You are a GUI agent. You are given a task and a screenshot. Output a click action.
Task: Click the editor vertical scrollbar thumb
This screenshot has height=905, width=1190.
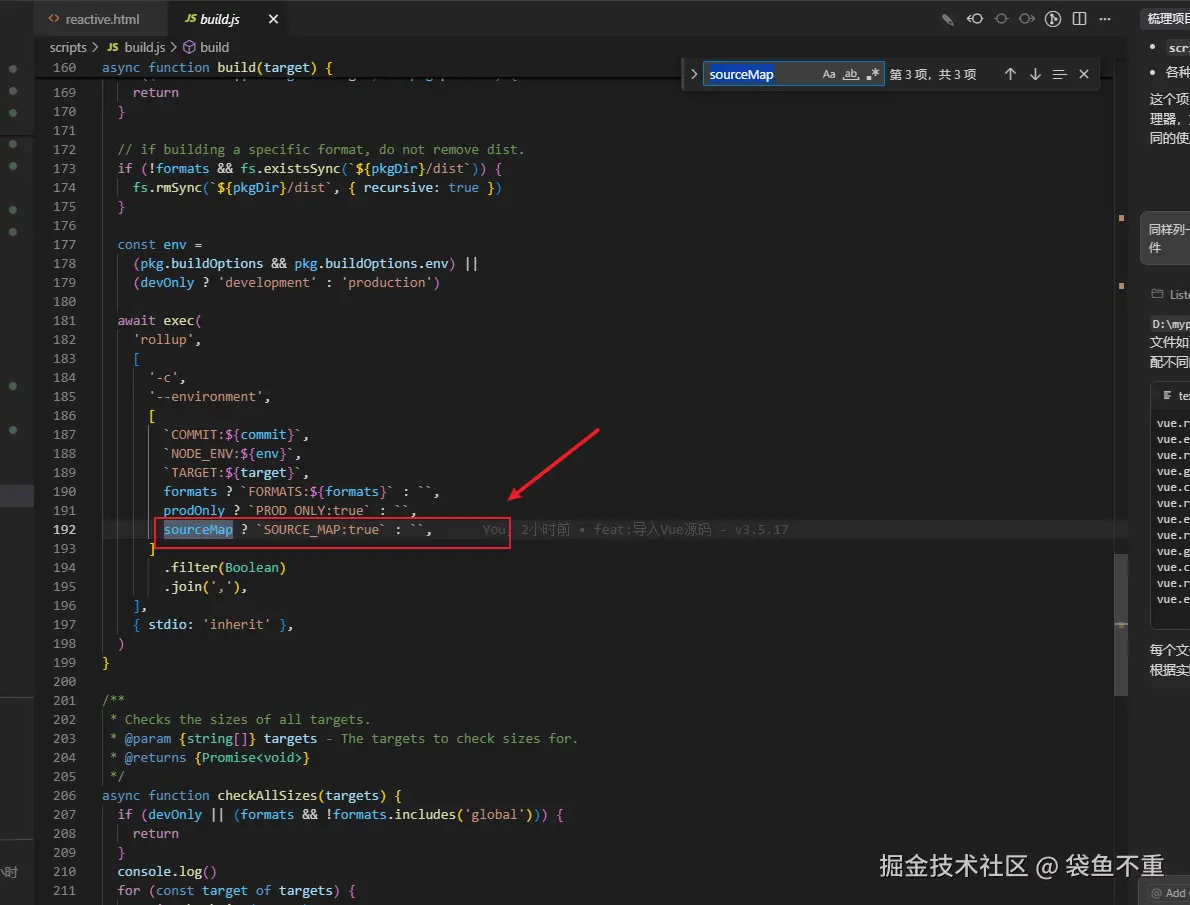(1120, 624)
